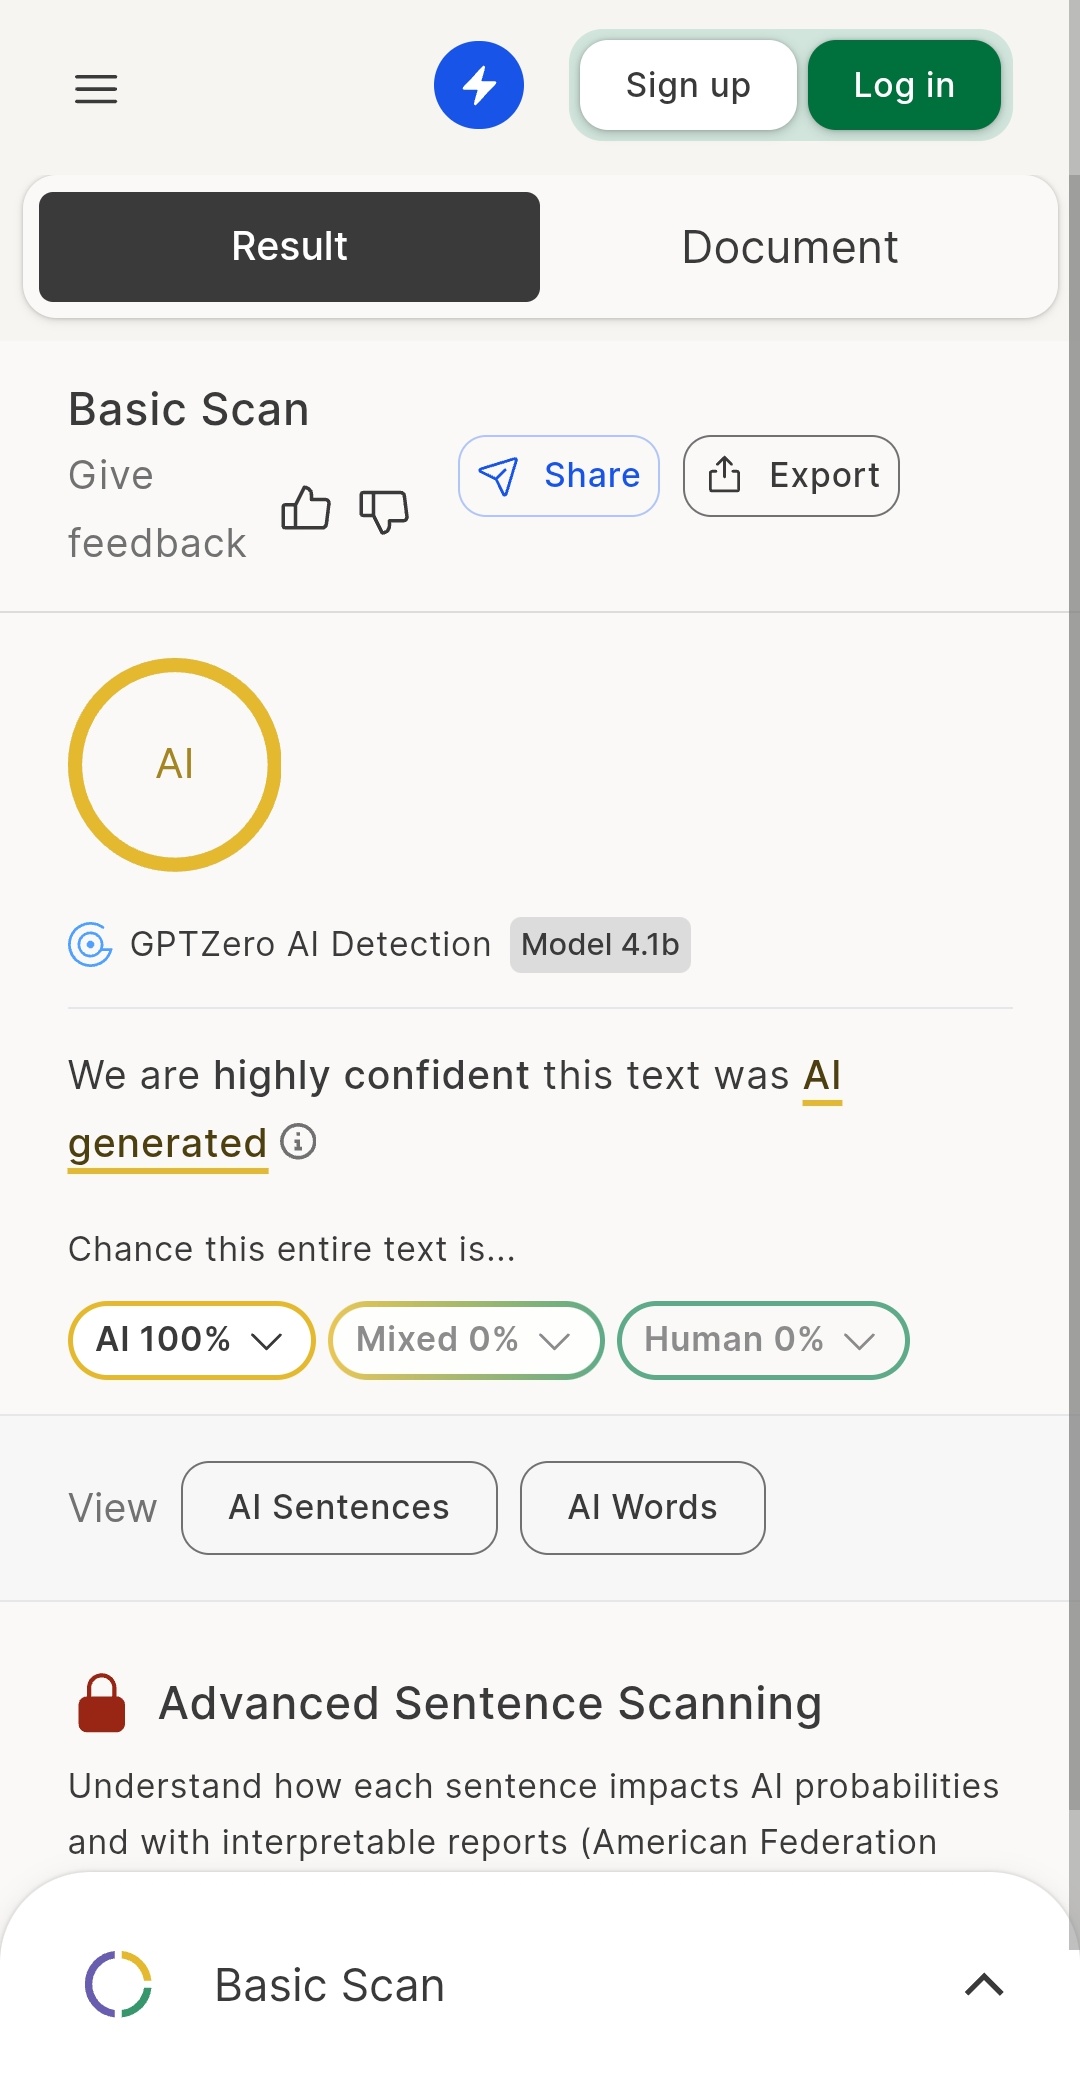Click the info icon beside 'generated'

(298, 1141)
